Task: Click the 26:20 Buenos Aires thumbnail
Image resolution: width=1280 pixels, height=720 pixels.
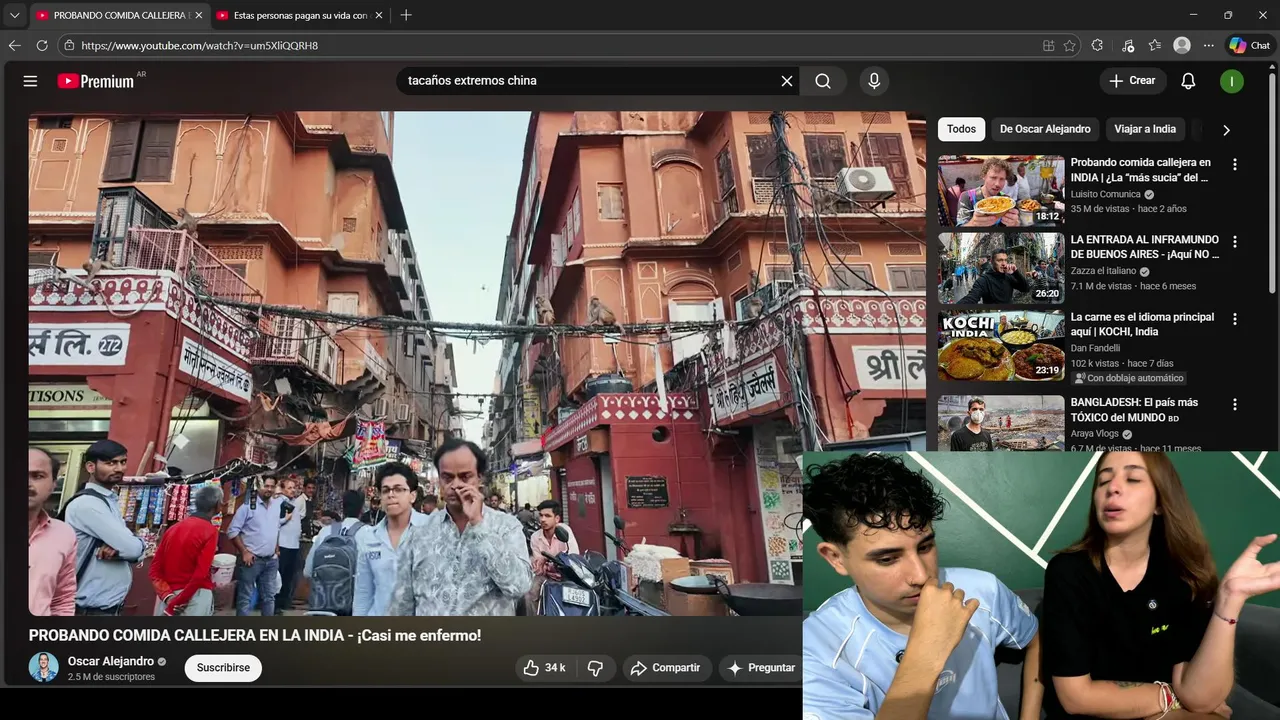Action: tap(1001, 268)
